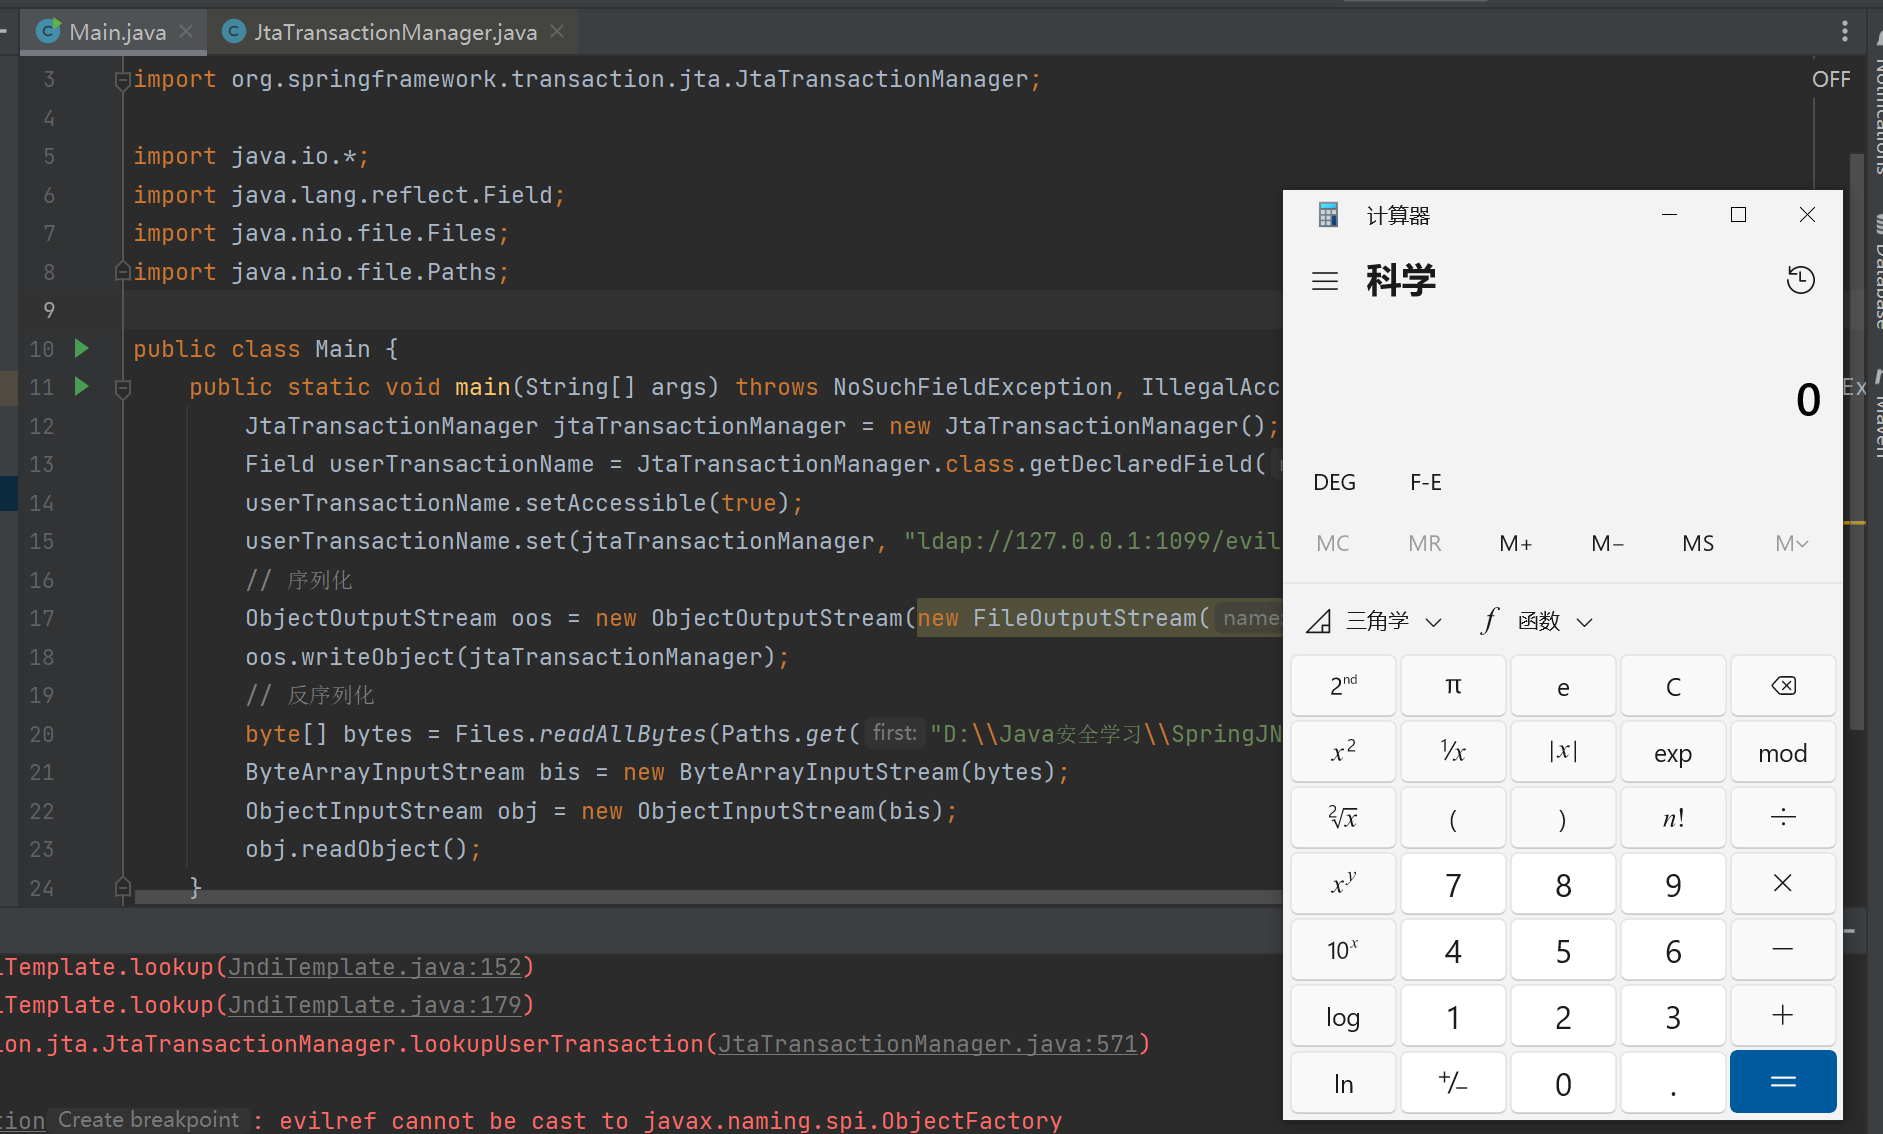Click the run arrow beside class Main
The image size is (1883, 1134).
click(x=82, y=348)
